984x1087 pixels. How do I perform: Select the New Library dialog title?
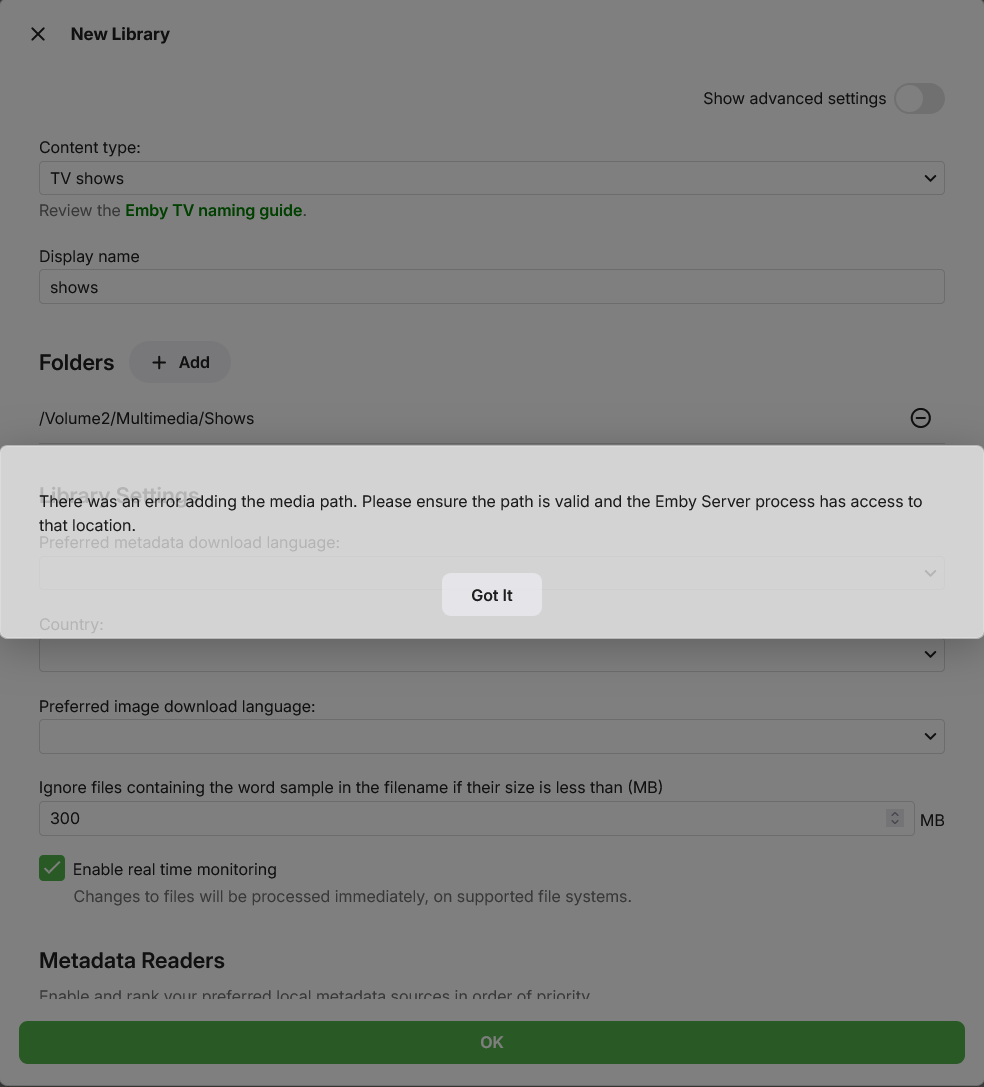coord(120,33)
